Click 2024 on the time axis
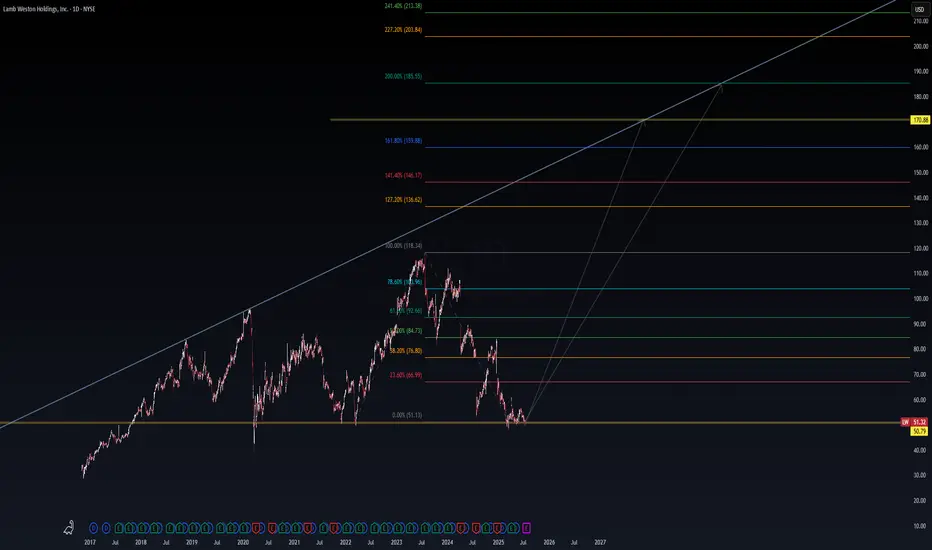932x550 pixels. (x=448, y=542)
